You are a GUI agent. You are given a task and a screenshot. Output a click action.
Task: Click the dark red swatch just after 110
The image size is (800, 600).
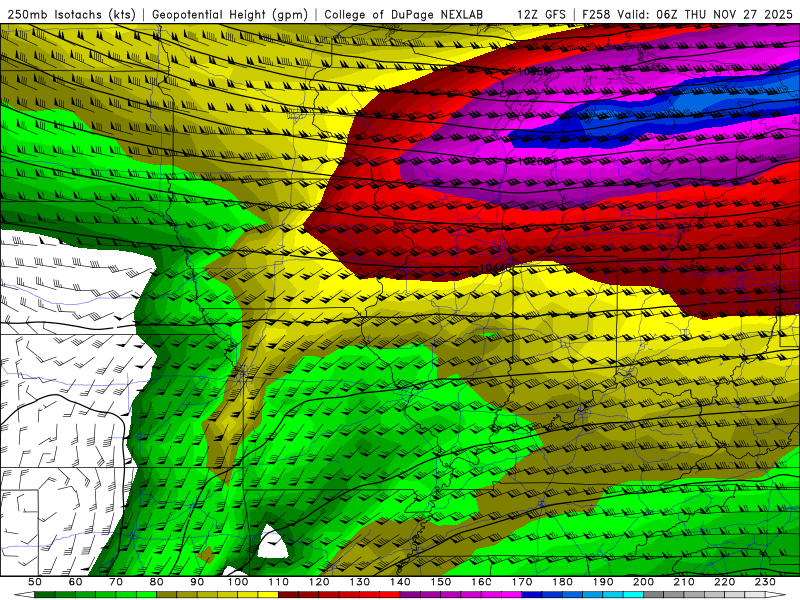pos(288,595)
